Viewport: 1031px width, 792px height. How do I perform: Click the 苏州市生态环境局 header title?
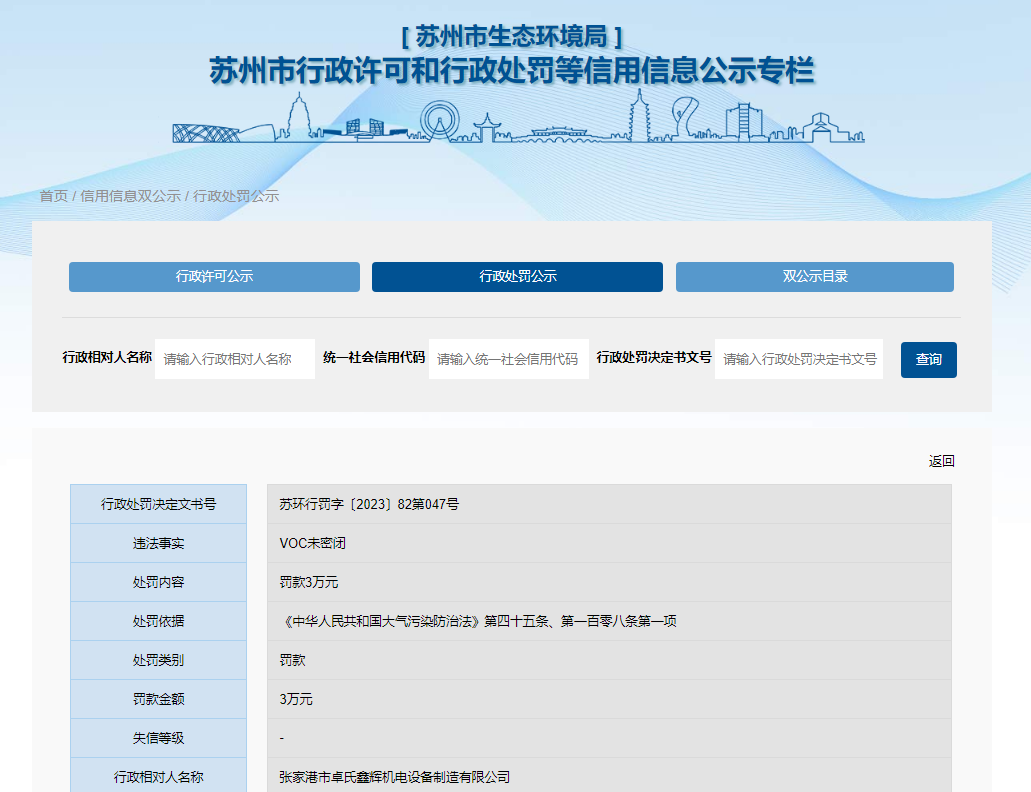point(512,37)
